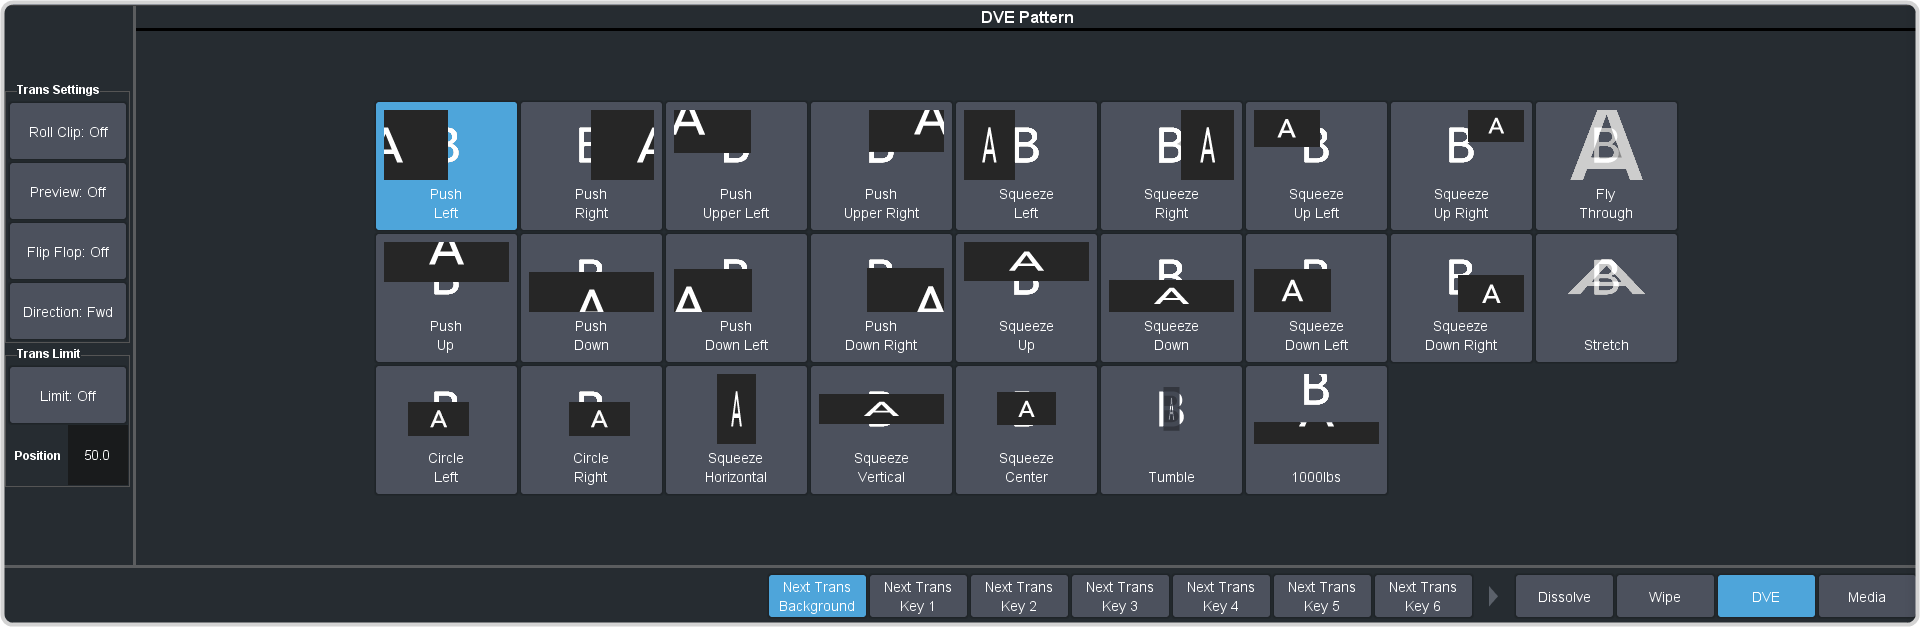The height and width of the screenshot is (627, 1920).
Task: Switch to the Wipe transition tab
Action: 1665,597
